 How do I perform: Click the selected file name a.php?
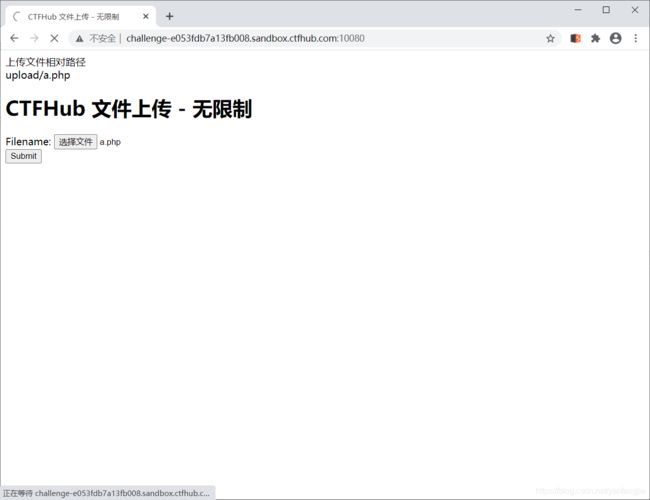pos(110,142)
